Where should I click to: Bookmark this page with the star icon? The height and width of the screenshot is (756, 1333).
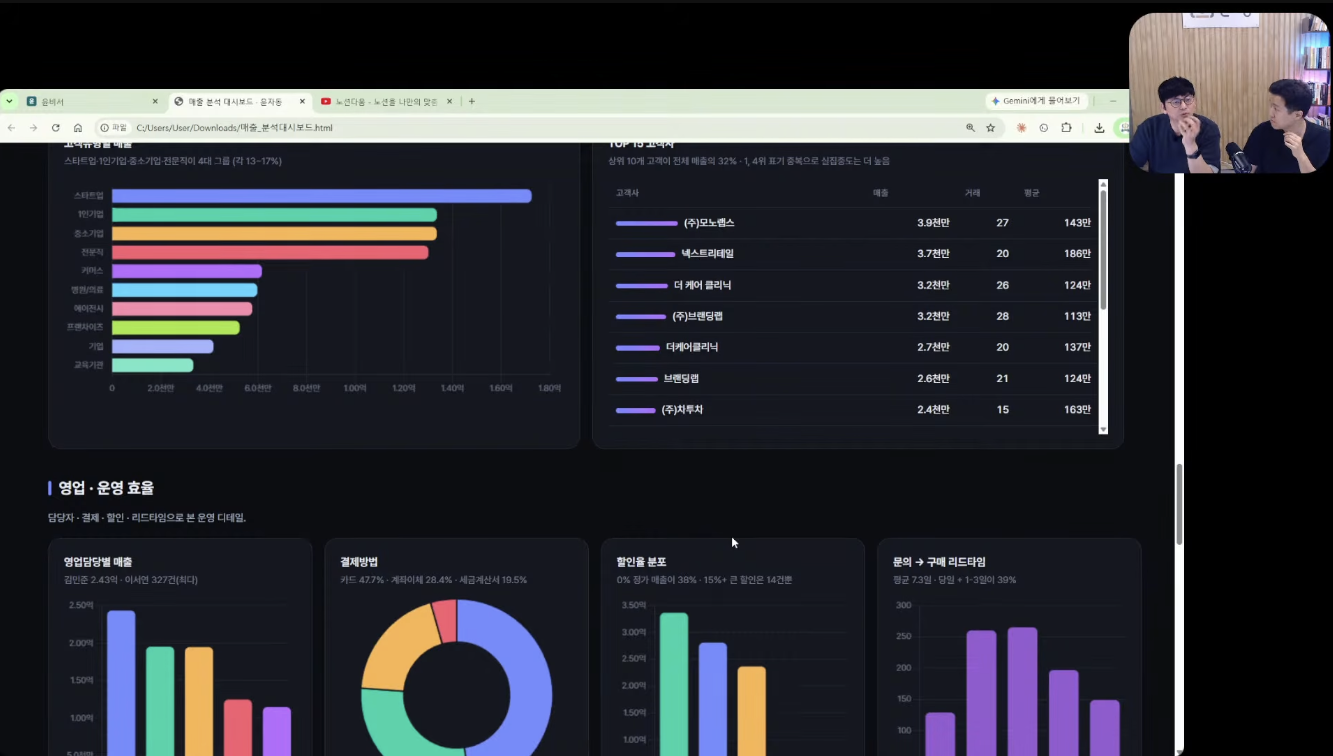[991, 128]
